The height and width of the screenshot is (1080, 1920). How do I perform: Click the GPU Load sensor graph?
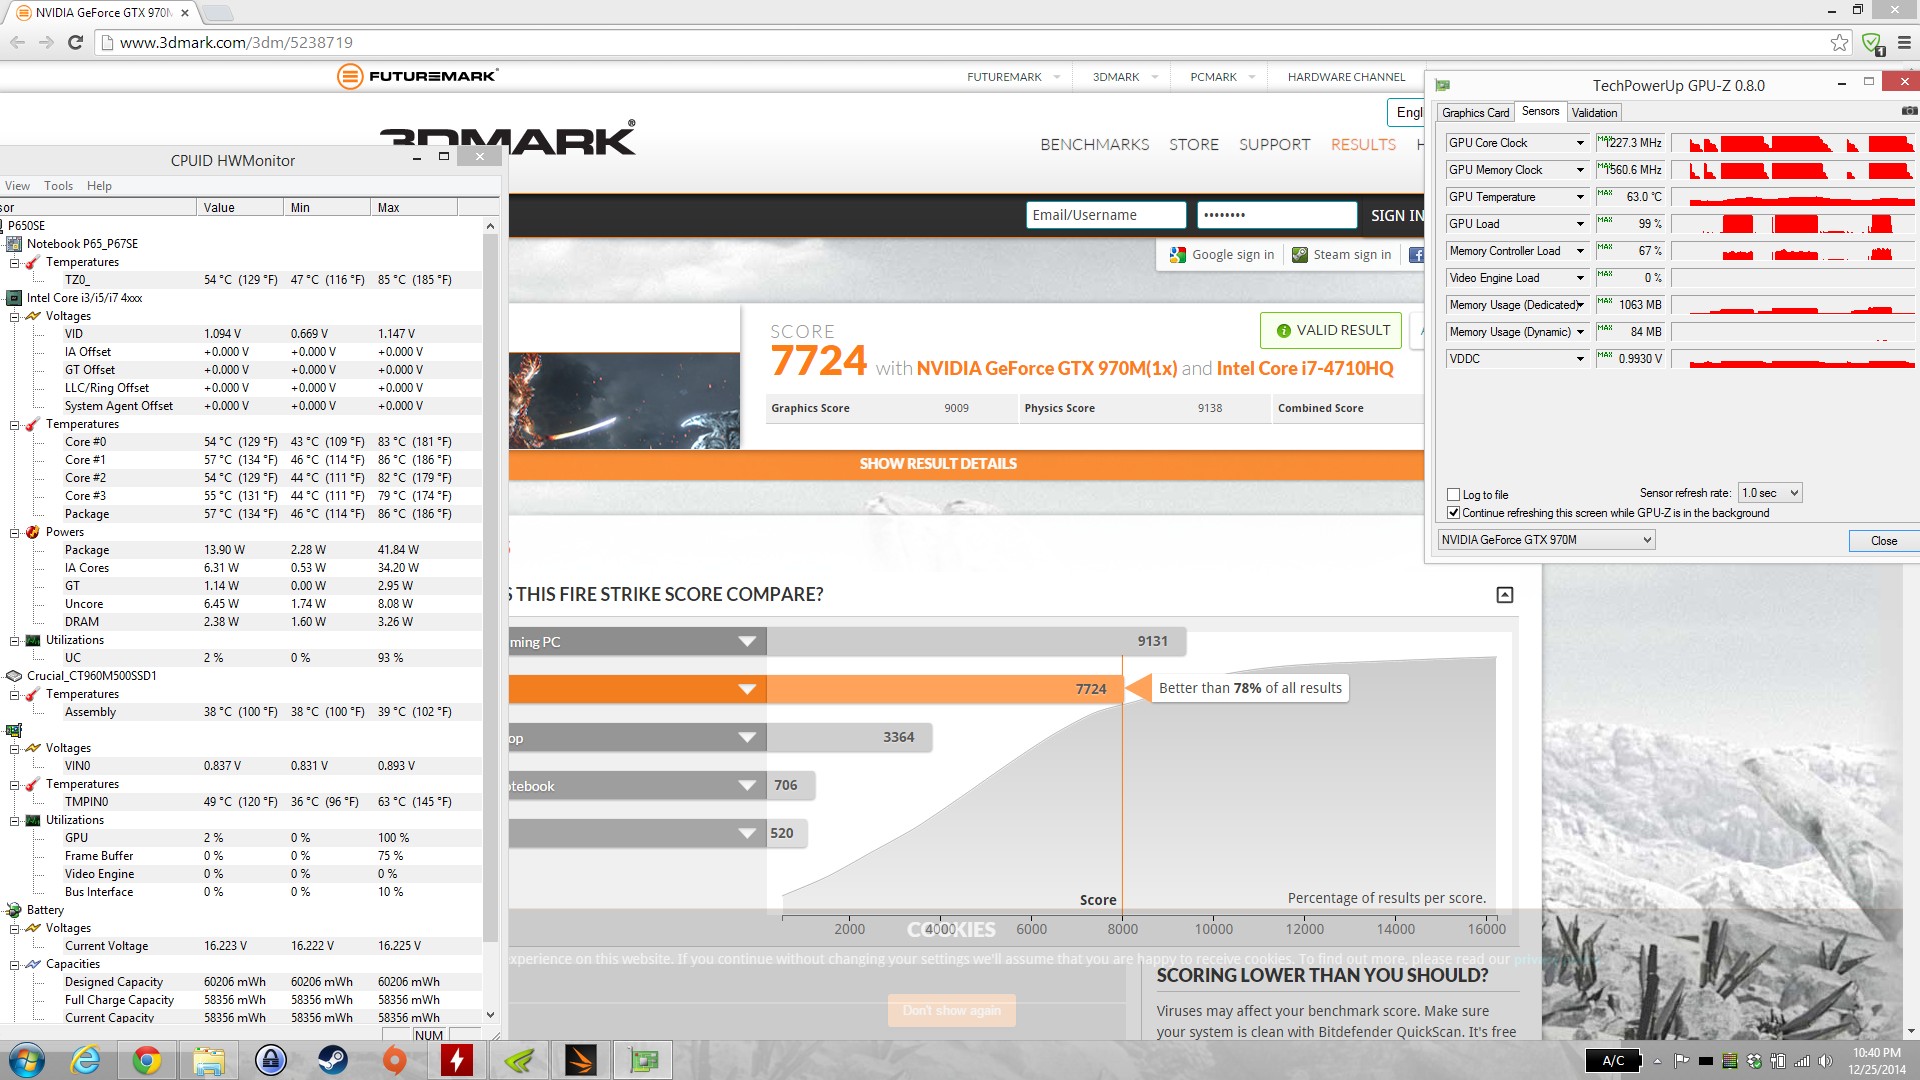(x=1794, y=224)
